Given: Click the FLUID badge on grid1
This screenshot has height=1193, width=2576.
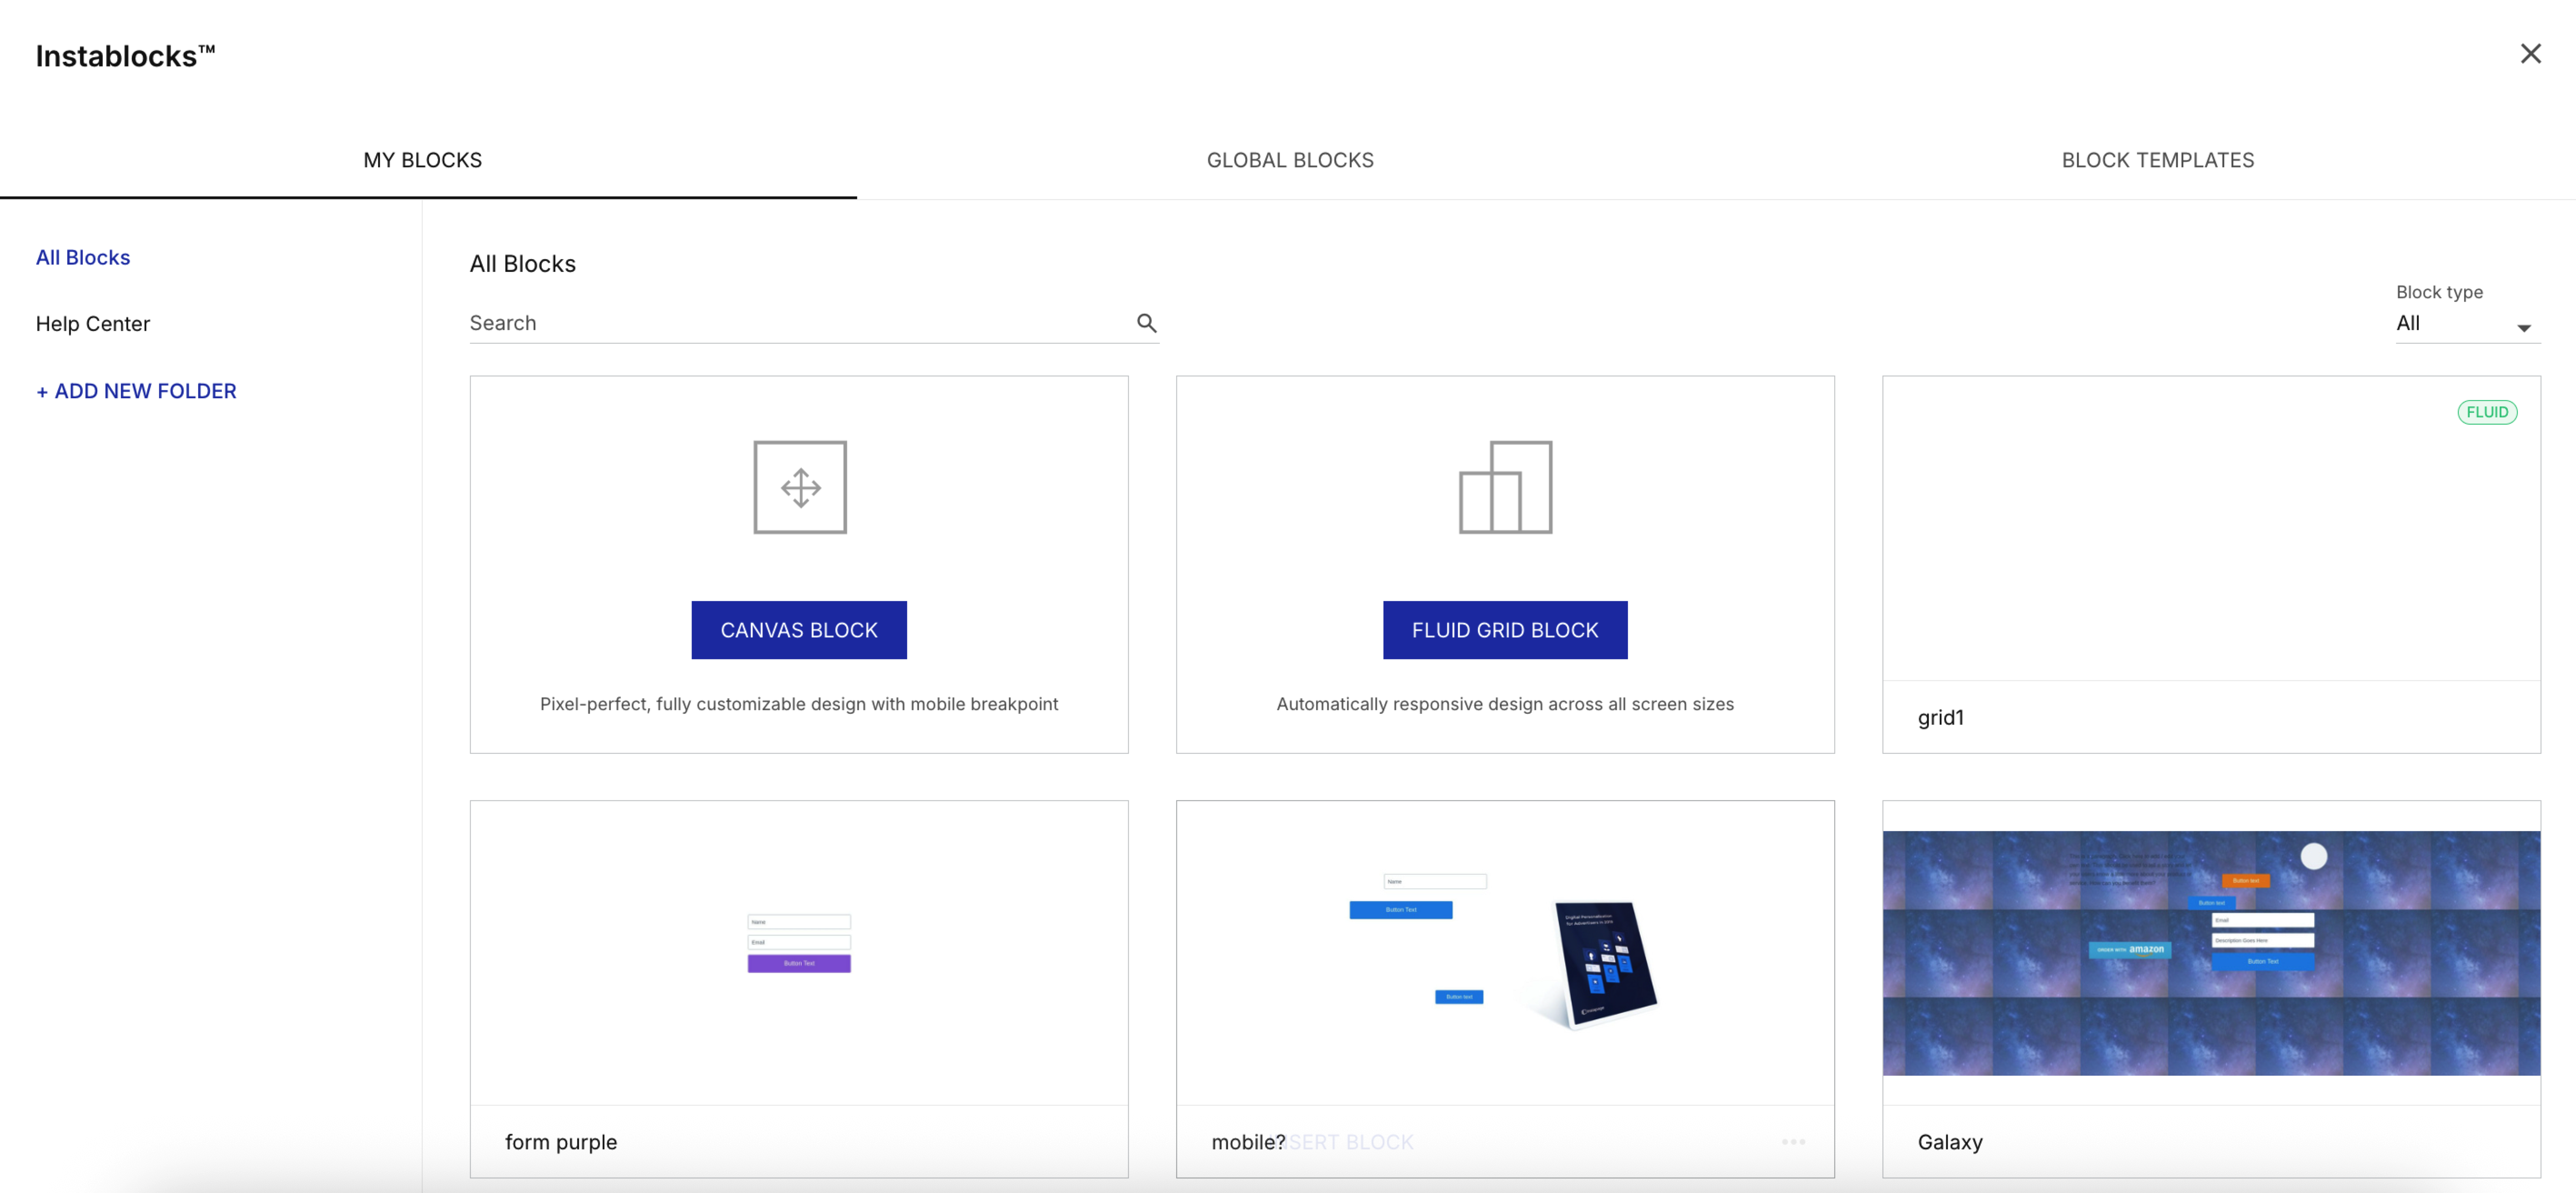Looking at the screenshot, I should (x=2487, y=412).
